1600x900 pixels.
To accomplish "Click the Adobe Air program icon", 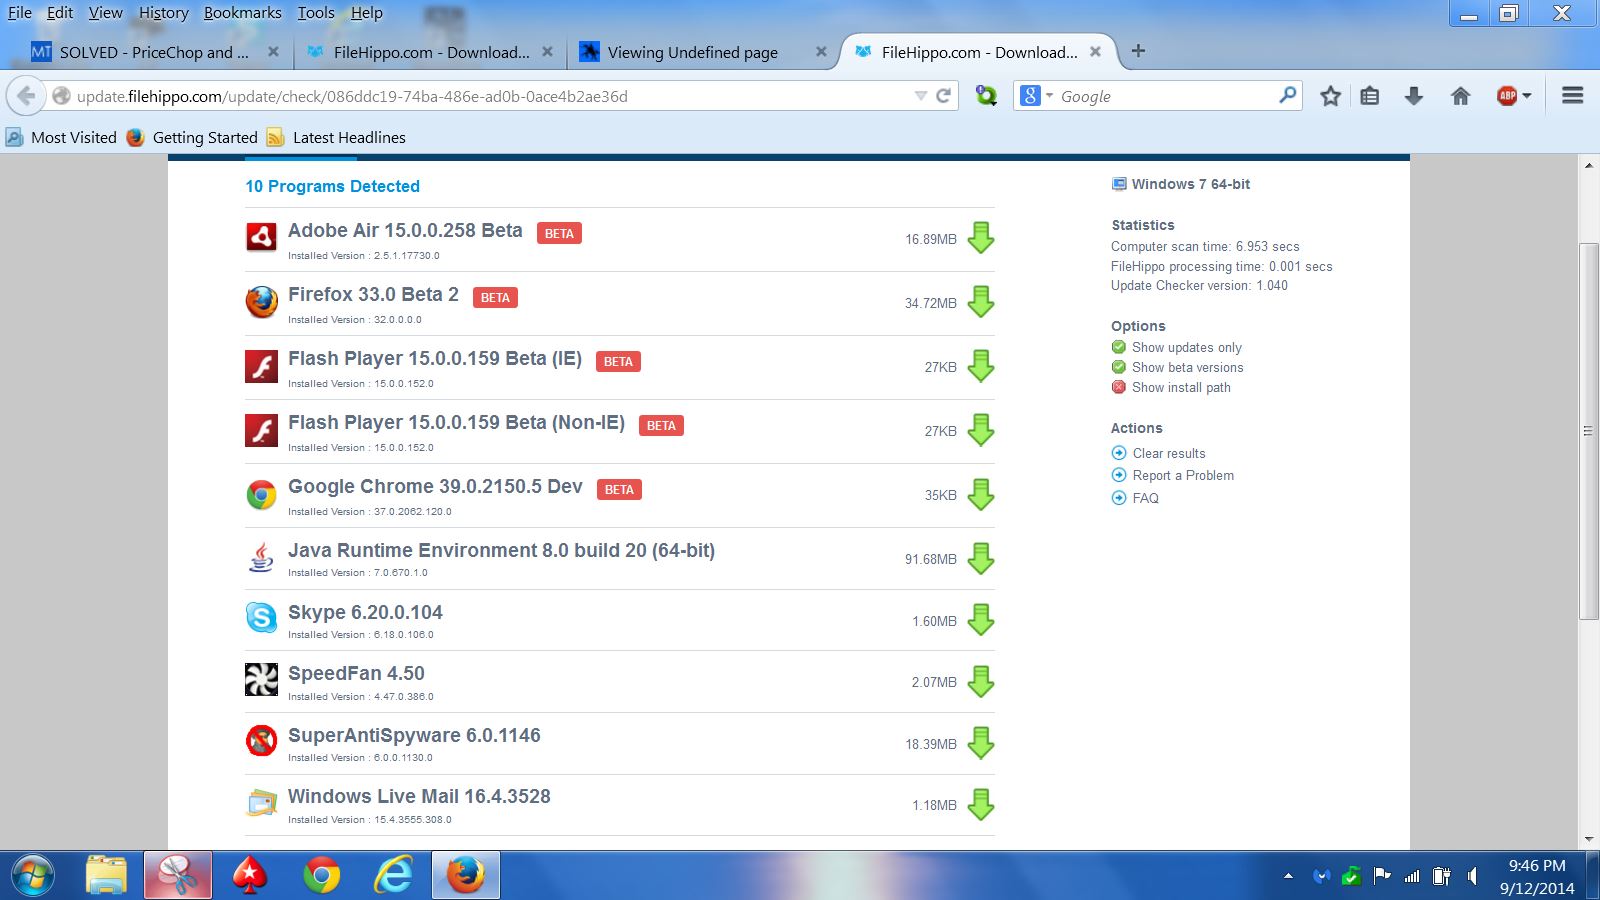I will point(261,237).
